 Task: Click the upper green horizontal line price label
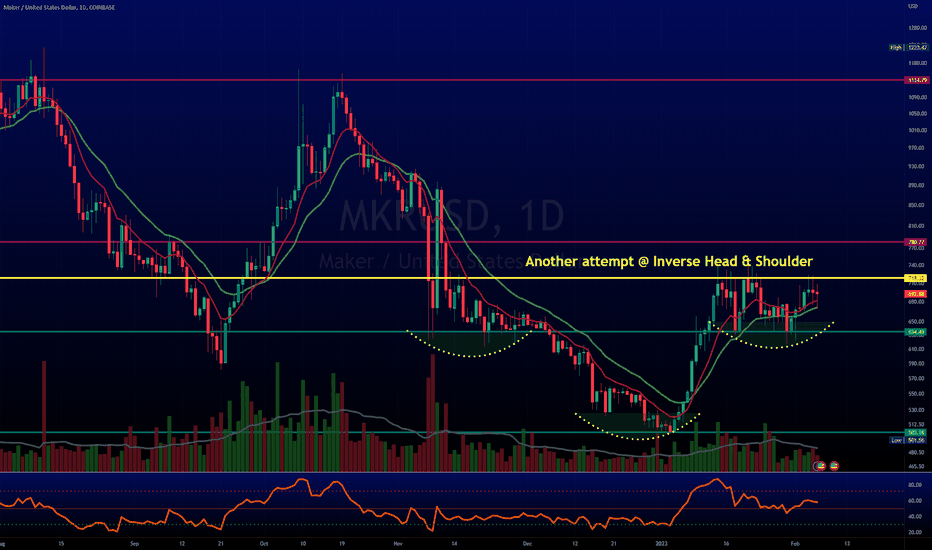[915, 332]
